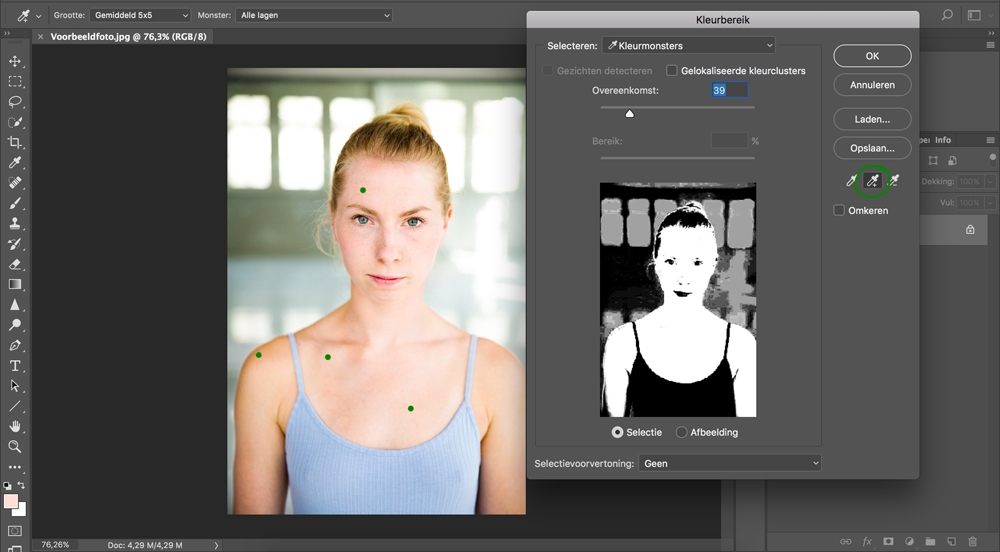This screenshot has height=552, width=1000.
Task: Enable the Omkeren checkbox
Action: (x=840, y=211)
